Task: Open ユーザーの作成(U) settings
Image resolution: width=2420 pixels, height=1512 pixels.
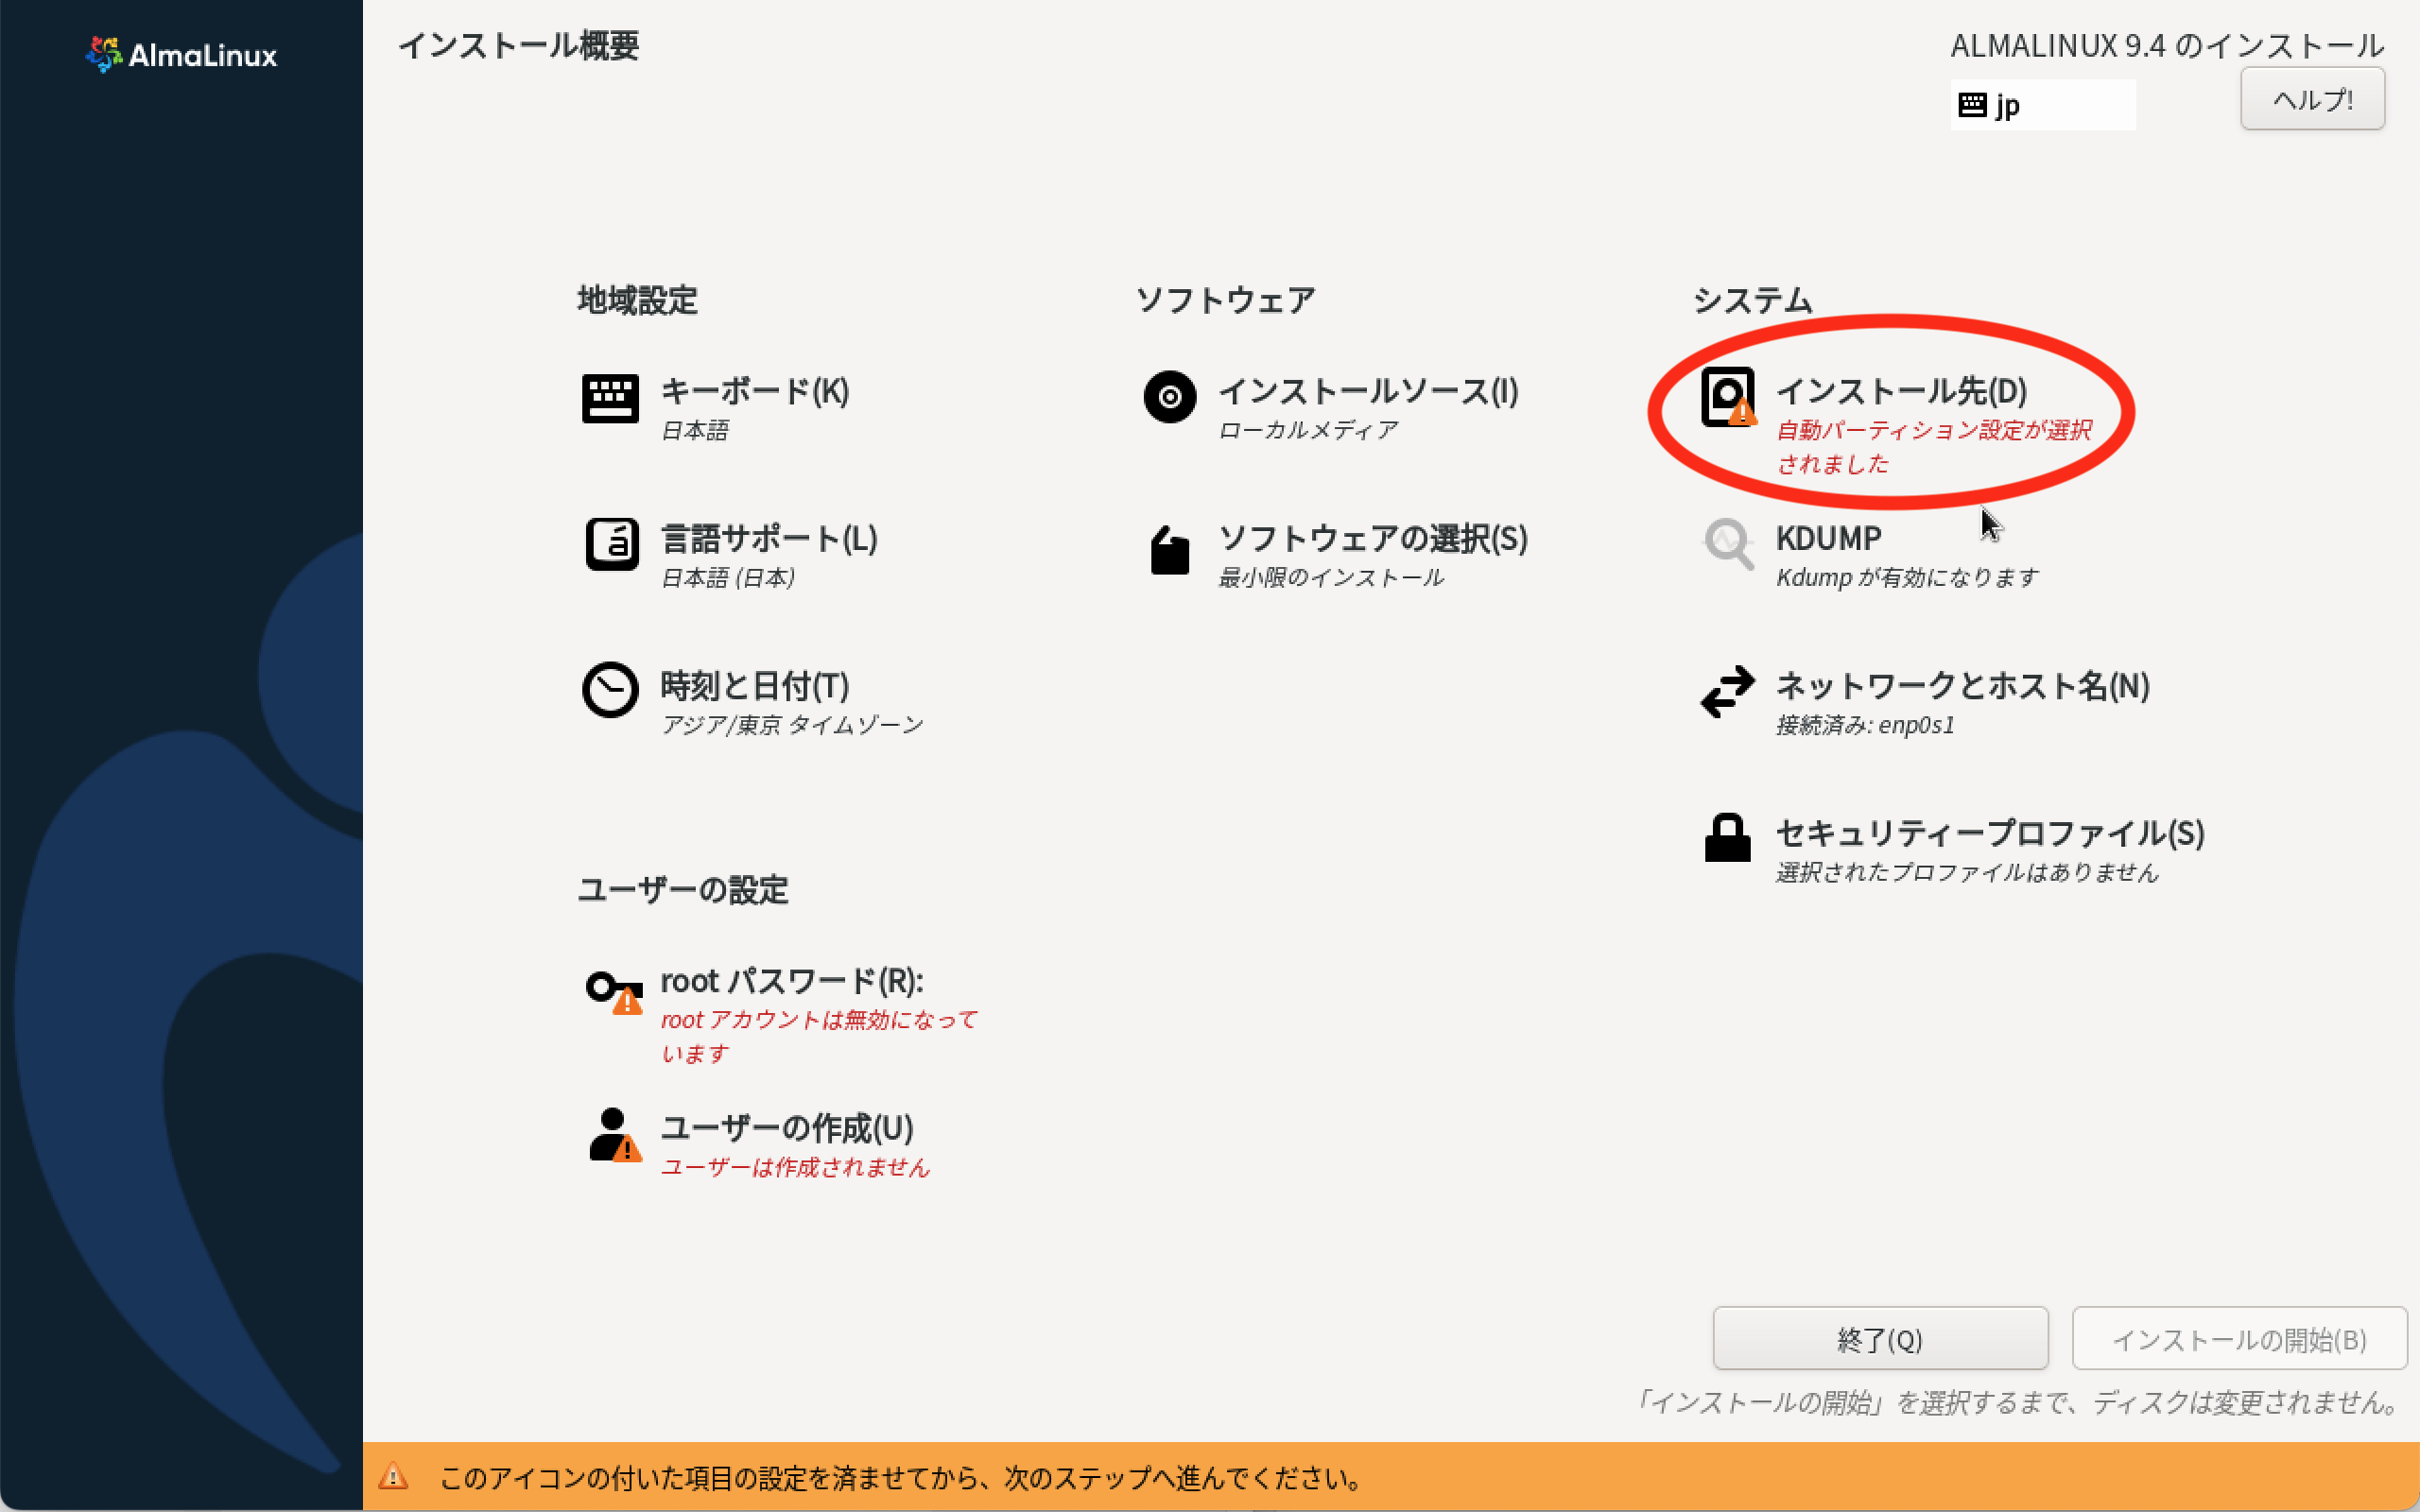Action: tap(787, 1128)
